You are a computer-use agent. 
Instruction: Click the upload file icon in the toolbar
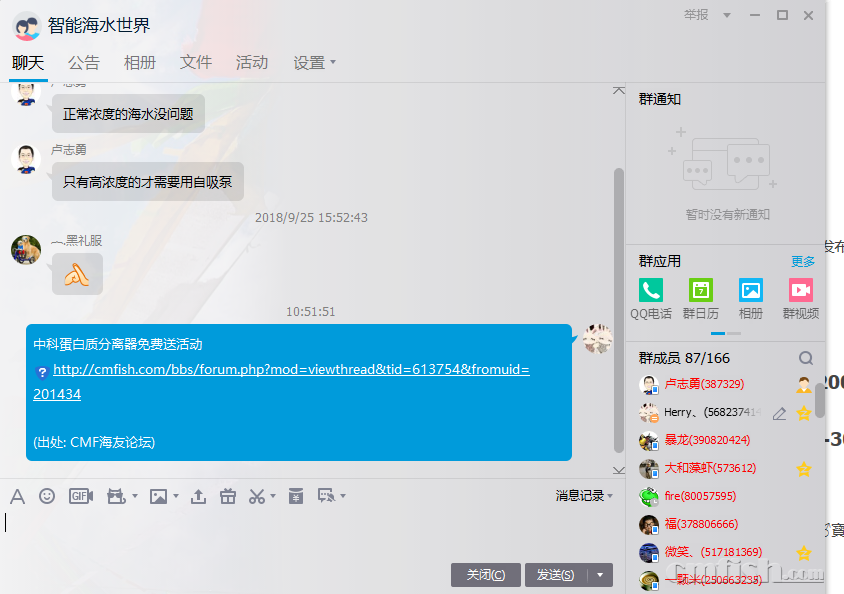pos(198,496)
